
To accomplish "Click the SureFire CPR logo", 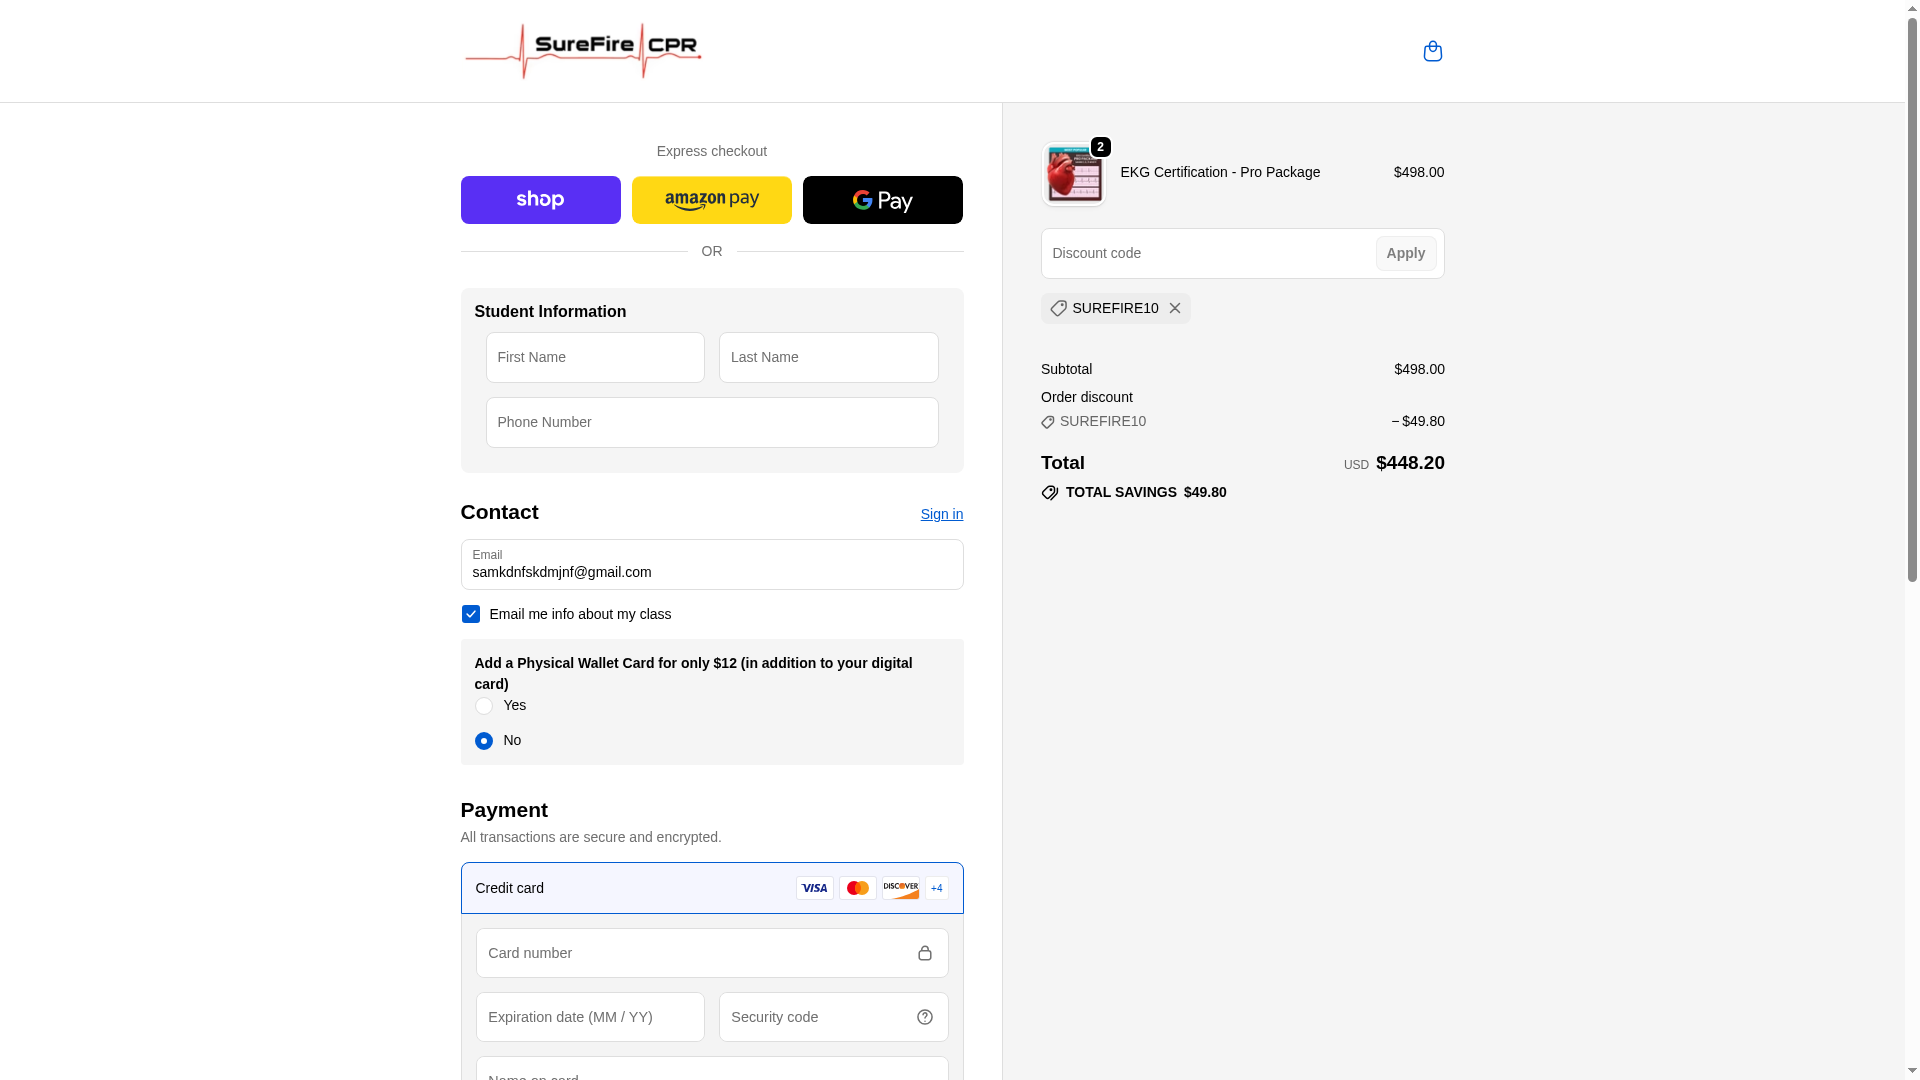I will click(x=583, y=51).
